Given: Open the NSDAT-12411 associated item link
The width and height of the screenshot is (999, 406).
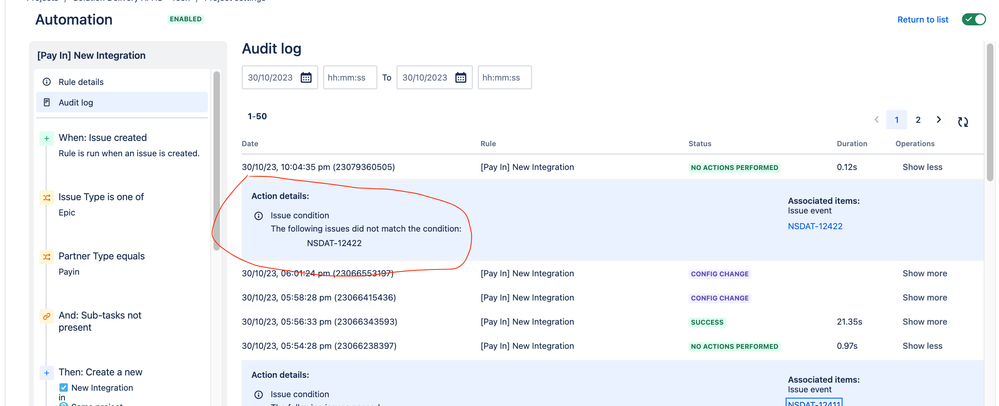Looking at the screenshot, I should [x=814, y=403].
